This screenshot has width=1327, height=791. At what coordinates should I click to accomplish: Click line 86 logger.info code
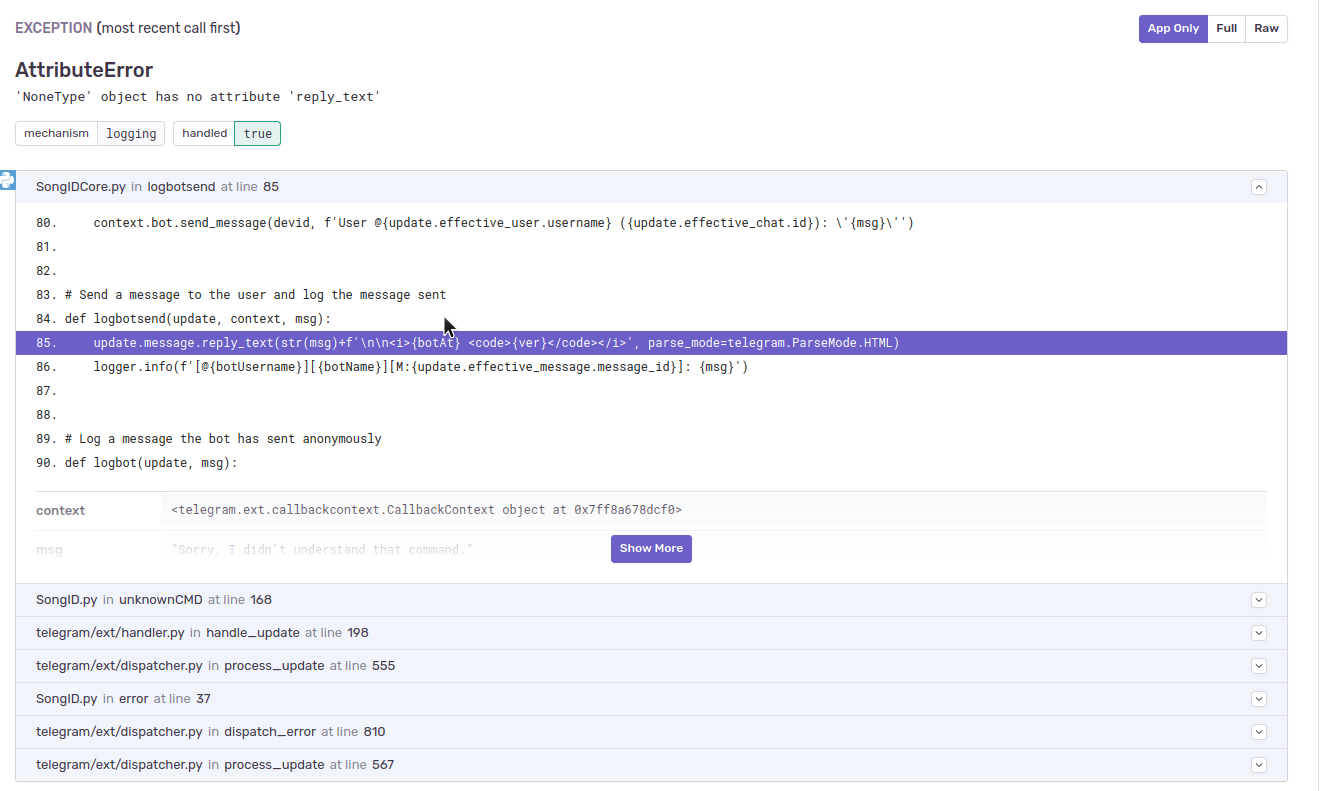pos(421,367)
